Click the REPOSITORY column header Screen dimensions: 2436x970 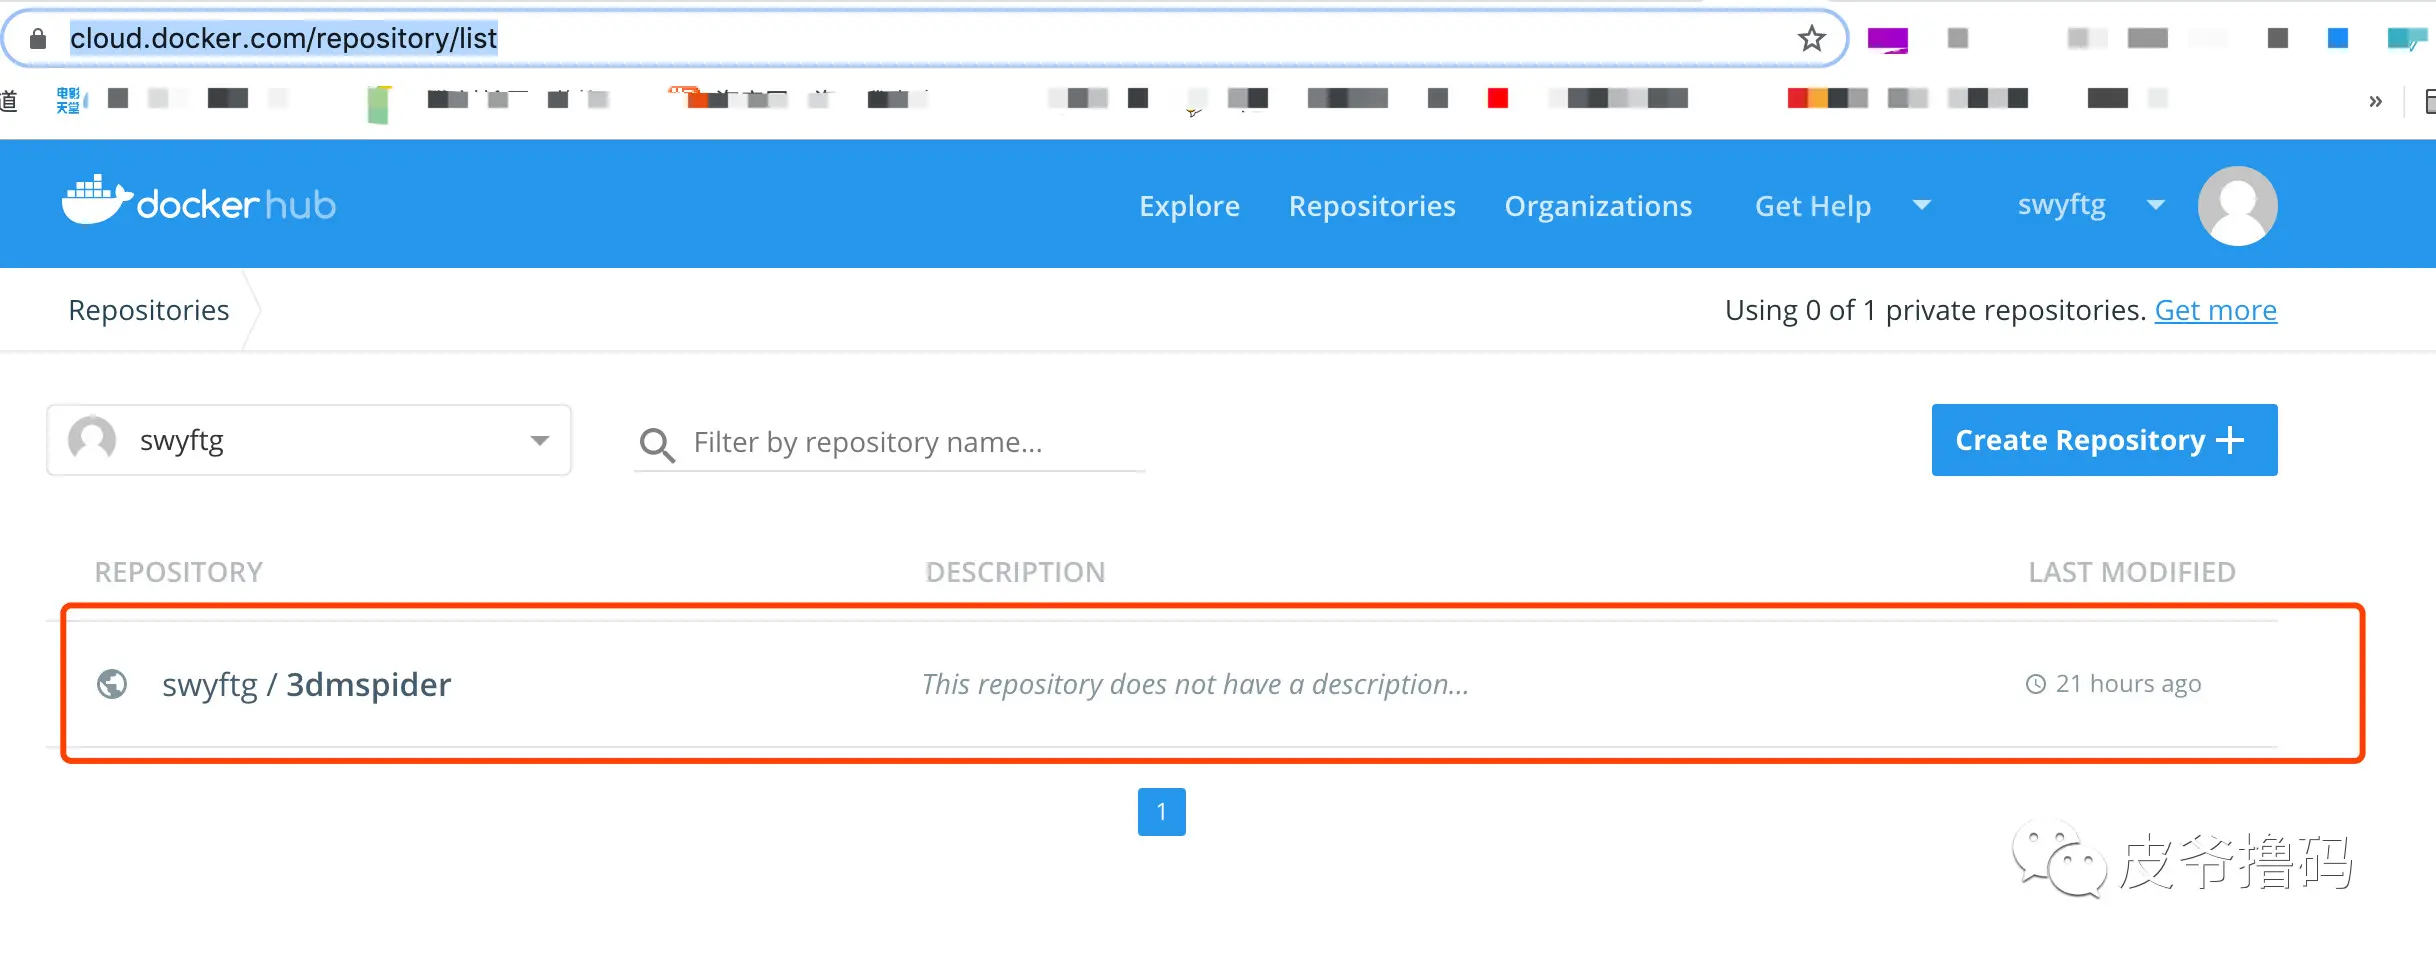179,572
